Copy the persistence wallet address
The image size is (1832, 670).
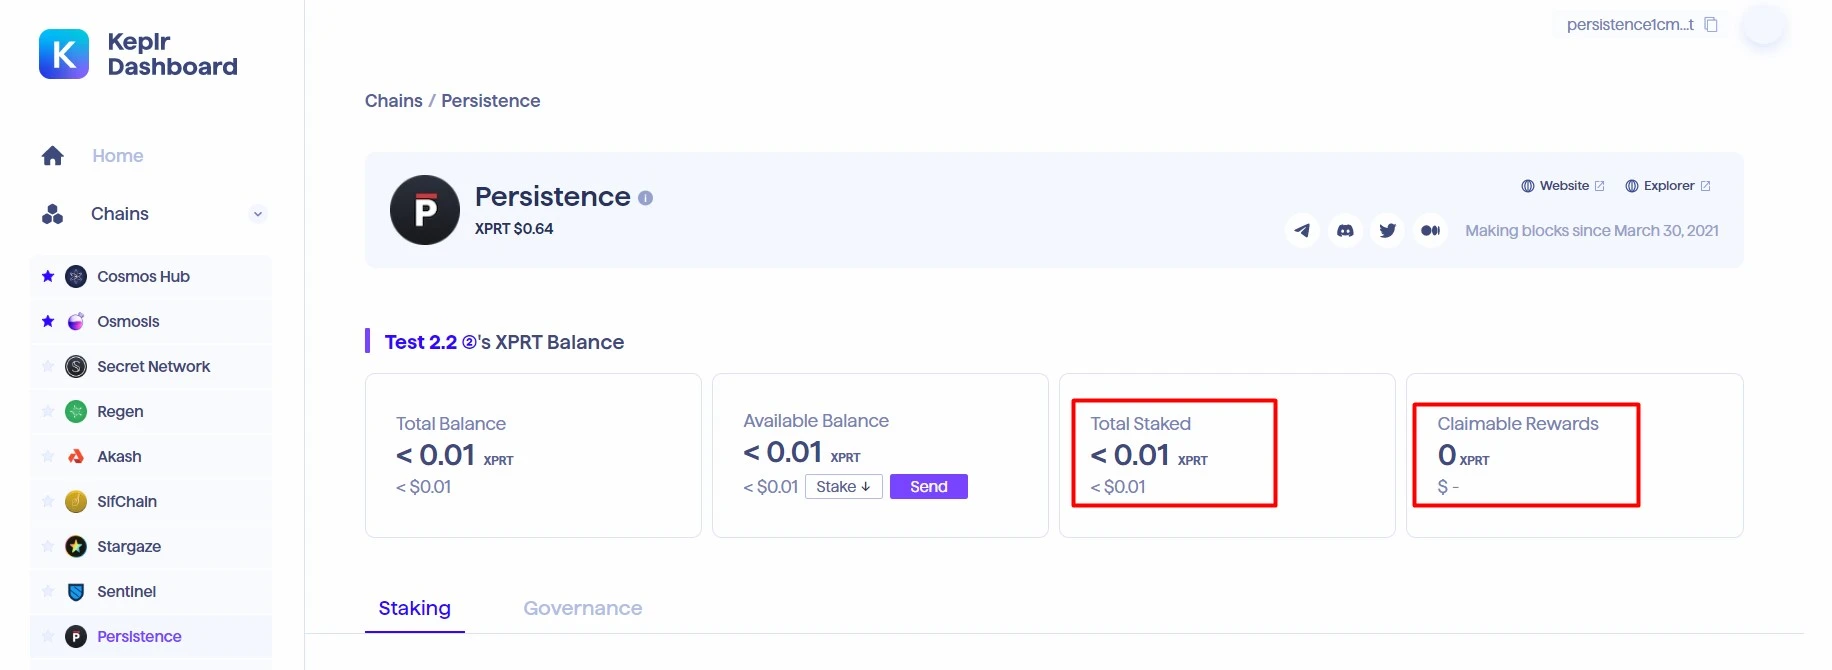[1711, 25]
